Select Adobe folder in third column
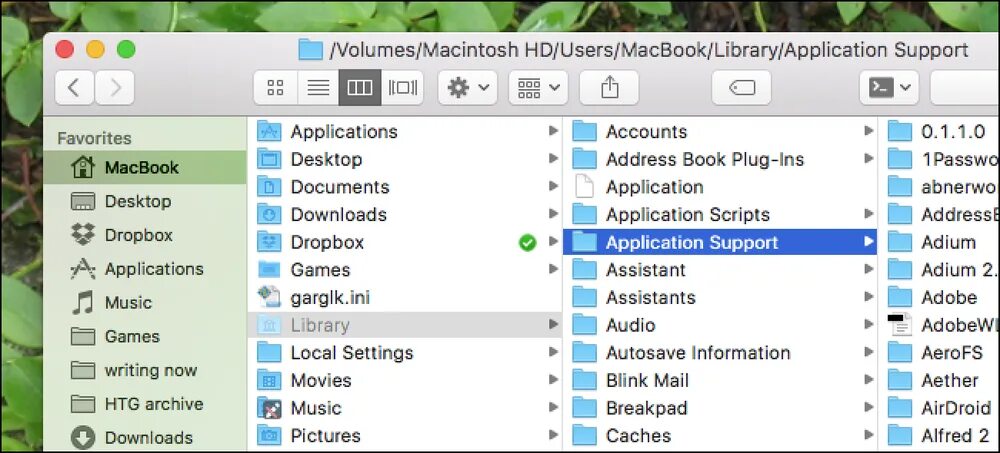Screen dimensions: 1000x453 tap(939, 298)
